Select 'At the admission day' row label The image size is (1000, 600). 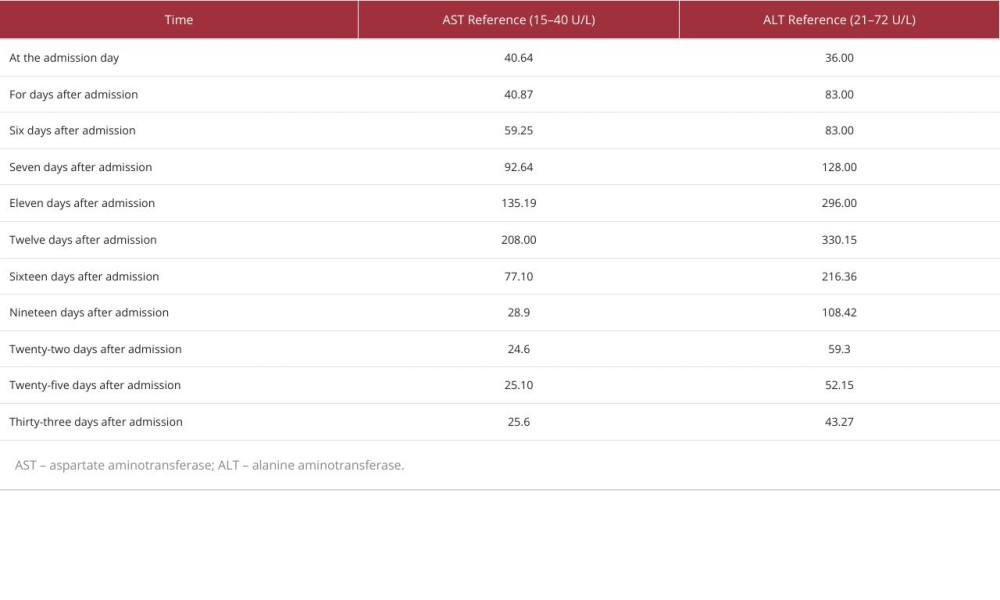[64, 58]
